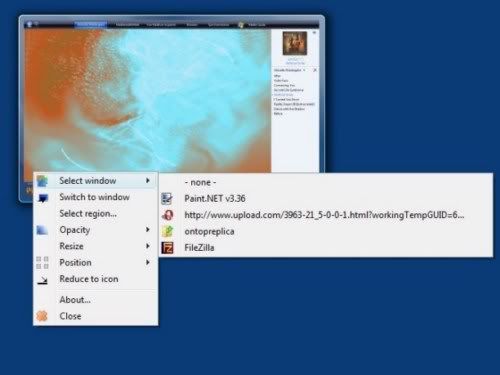This screenshot has height=375, width=500.
Task: Click the Switch to window monitor icon
Action: tap(43, 198)
